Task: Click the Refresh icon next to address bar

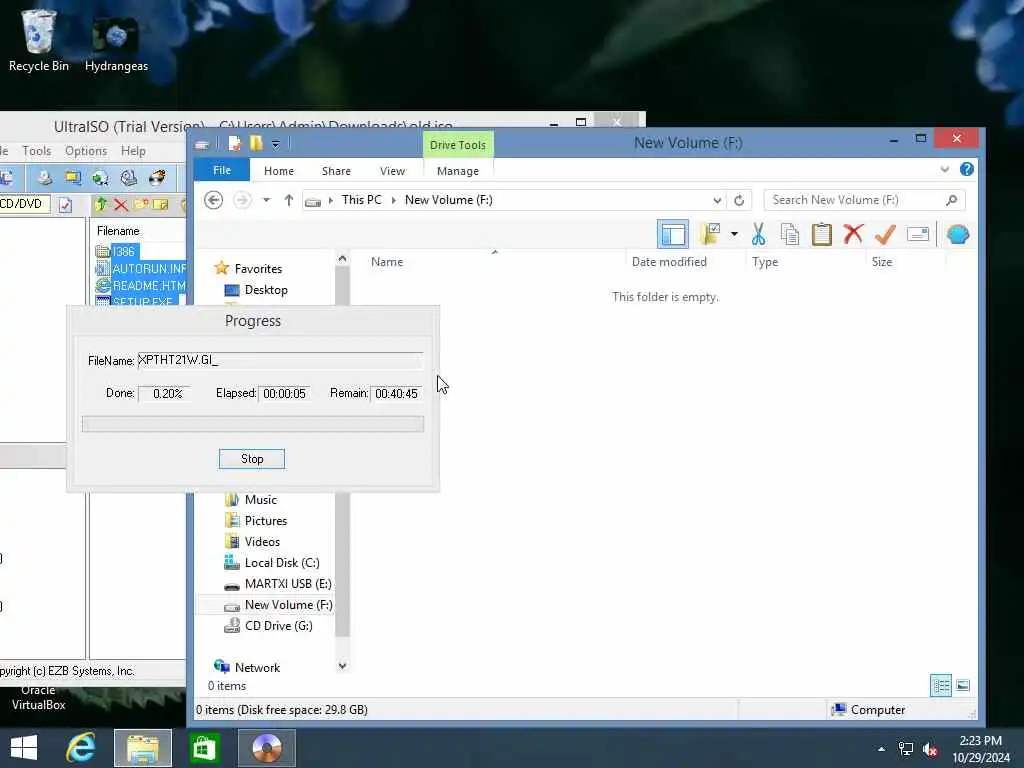Action: [739, 200]
